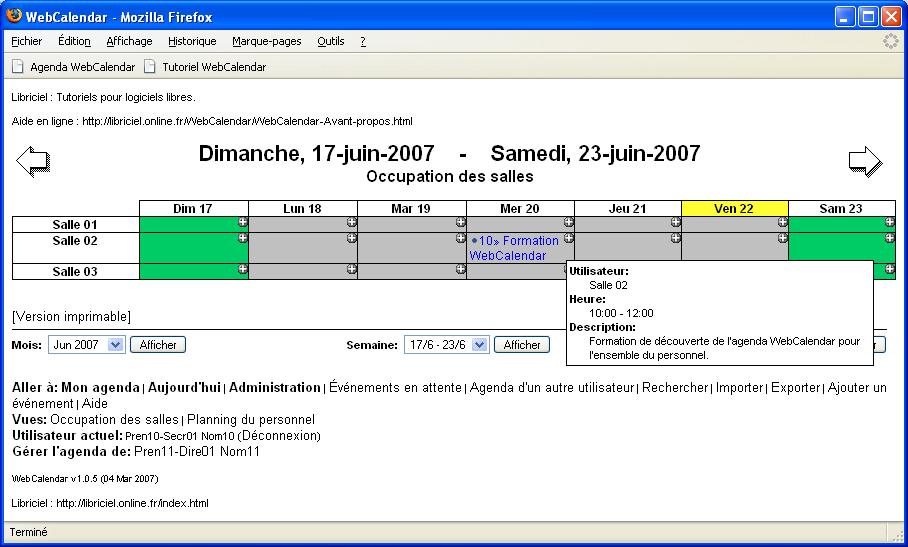Screen dimensions: 908x547
Task: Add event in Salle 03 on Sam 23
Action: (890, 269)
